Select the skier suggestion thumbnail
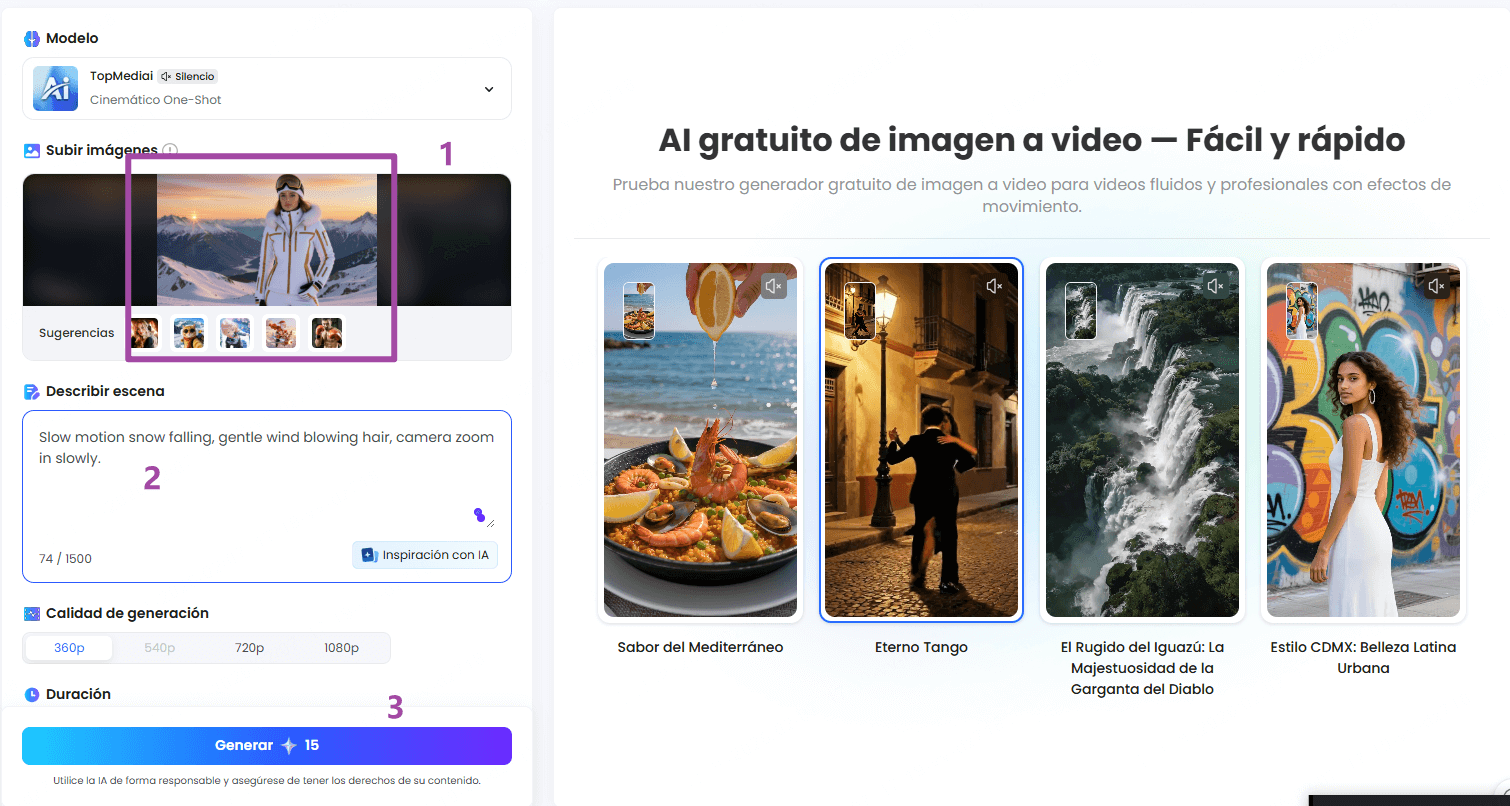Viewport: 1510px width, 806px height. [235, 333]
